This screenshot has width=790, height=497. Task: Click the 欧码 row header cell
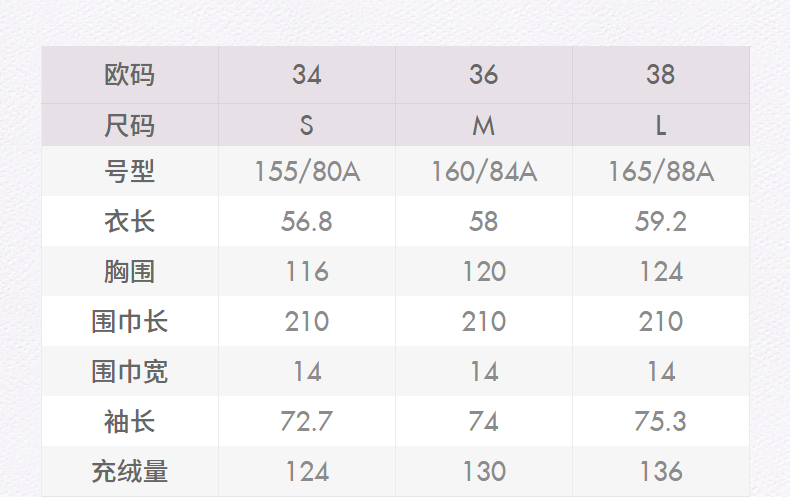coord(130,75)
